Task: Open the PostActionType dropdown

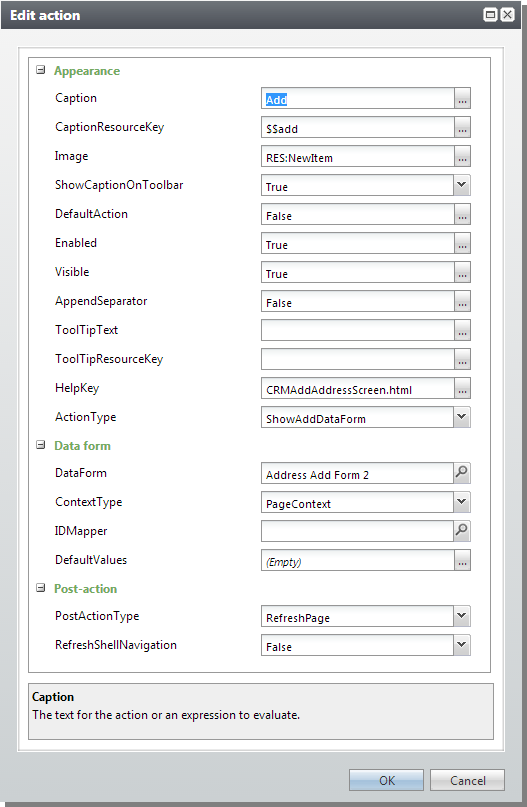Action: click(x=462, y=617)
